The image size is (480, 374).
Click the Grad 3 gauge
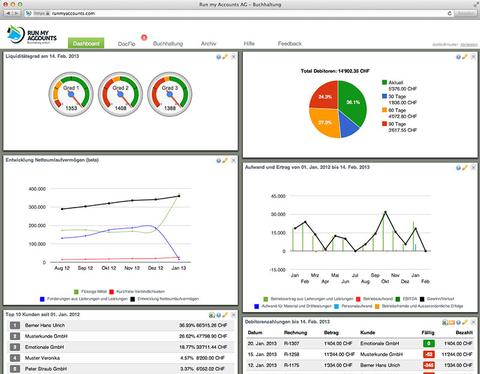click(x=170, y=95)
